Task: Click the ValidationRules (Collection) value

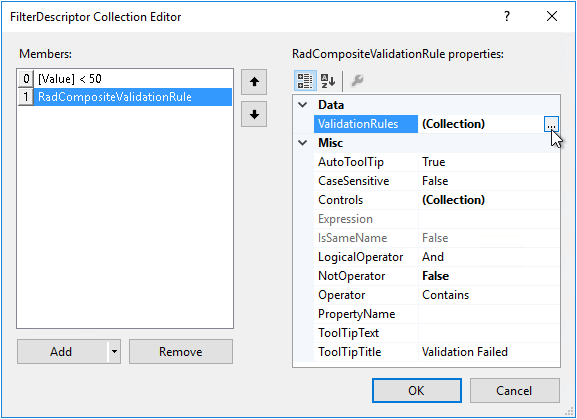Action: pos(453,124)
